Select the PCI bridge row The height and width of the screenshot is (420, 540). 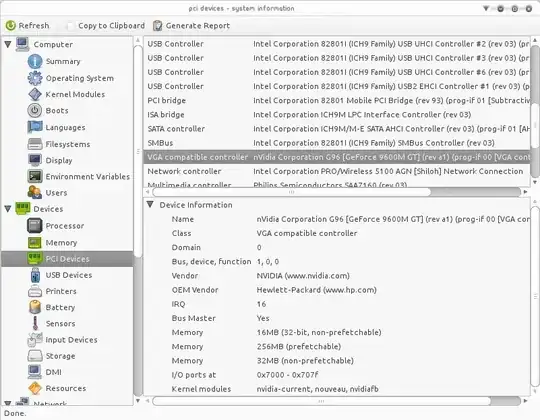point(337,101)
